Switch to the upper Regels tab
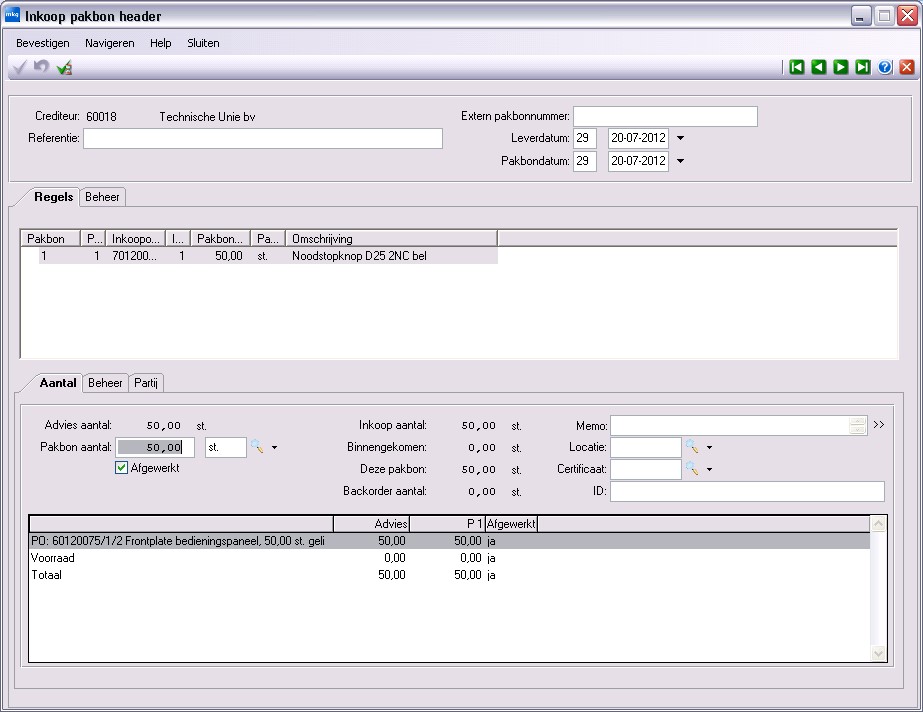Viewport: 923px width, 712px height. [53, 197]
